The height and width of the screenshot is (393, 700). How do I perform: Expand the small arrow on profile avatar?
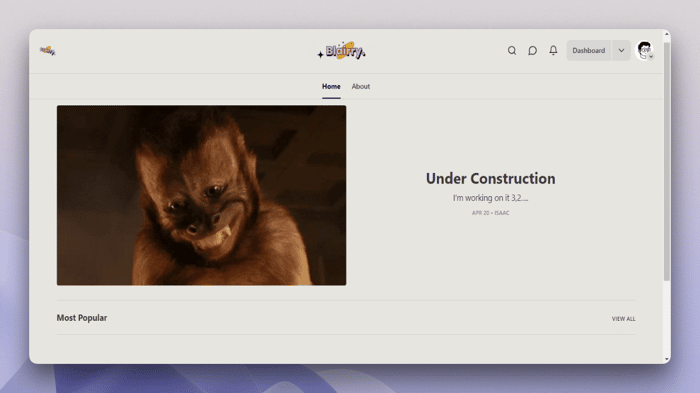point(651,57)
